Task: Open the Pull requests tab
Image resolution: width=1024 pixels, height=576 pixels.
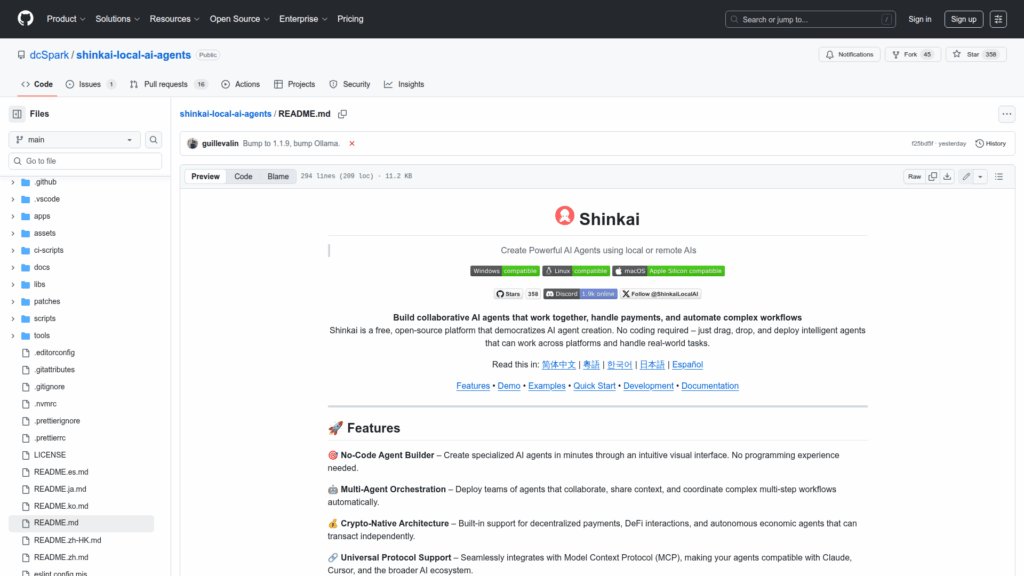Action: tap(166, 84)
